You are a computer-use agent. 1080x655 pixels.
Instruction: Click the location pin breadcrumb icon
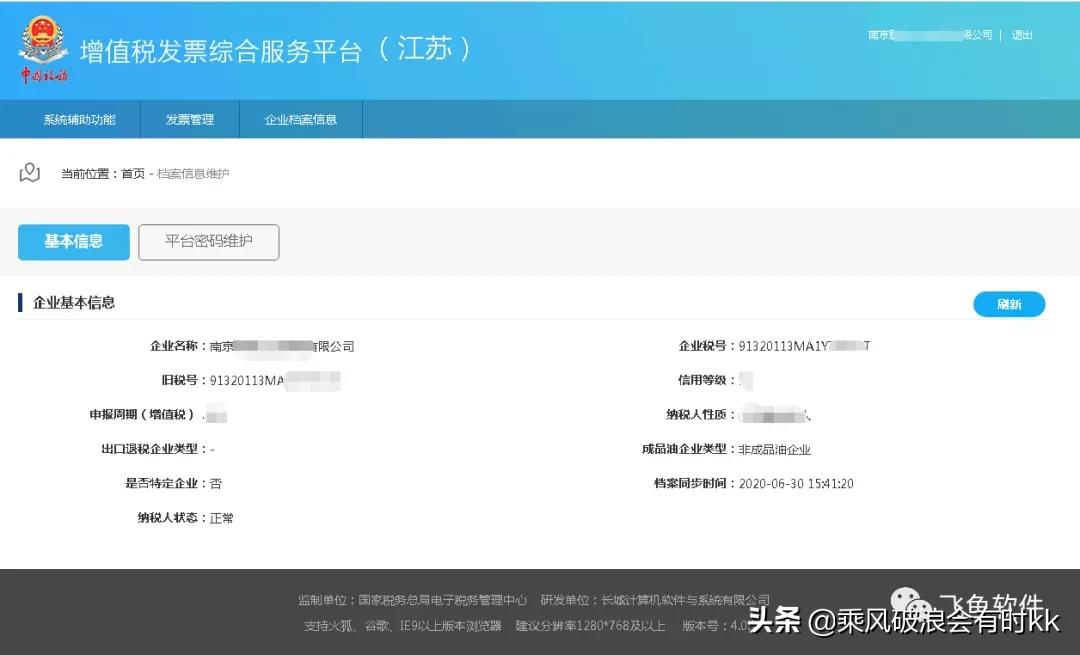click(30, 171)
